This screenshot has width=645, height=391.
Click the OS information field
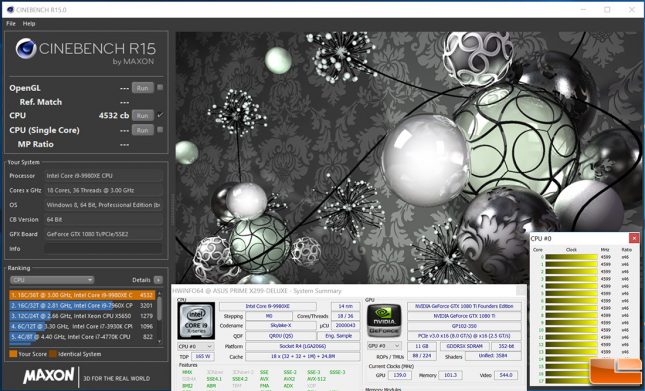pyautogui.click(x=103, y=205)
